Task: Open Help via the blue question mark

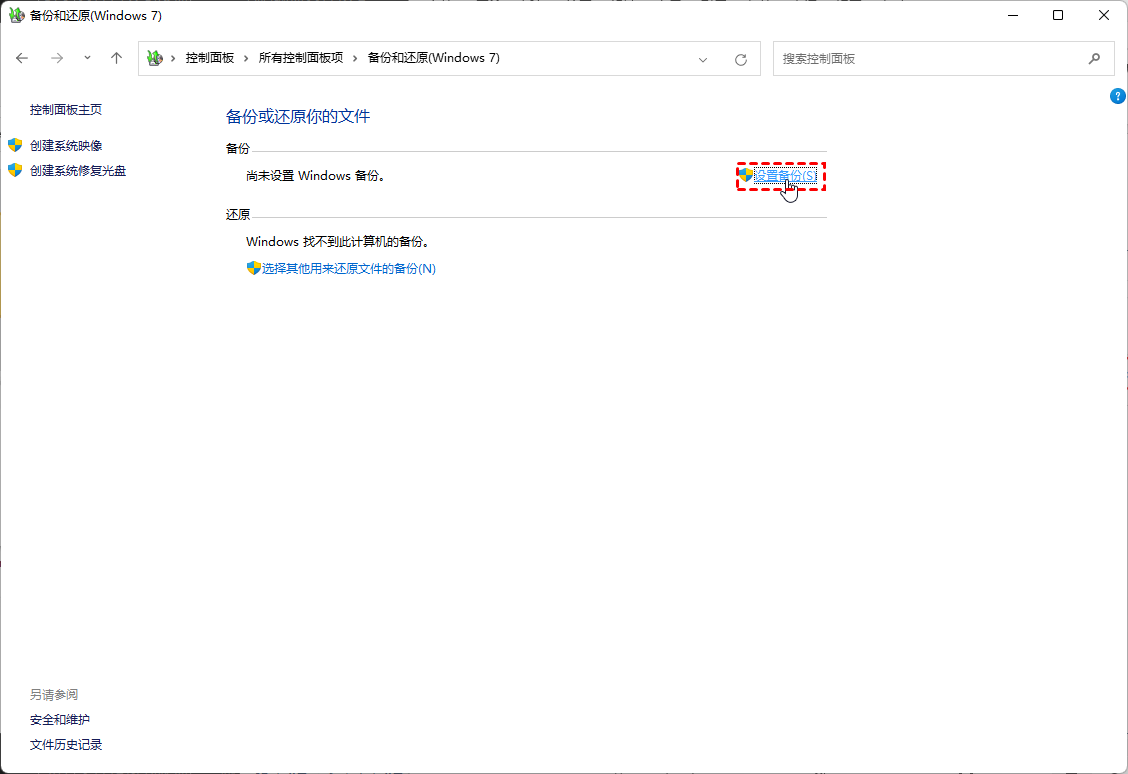Action: pyautogui.click(x=1118, y=96)
